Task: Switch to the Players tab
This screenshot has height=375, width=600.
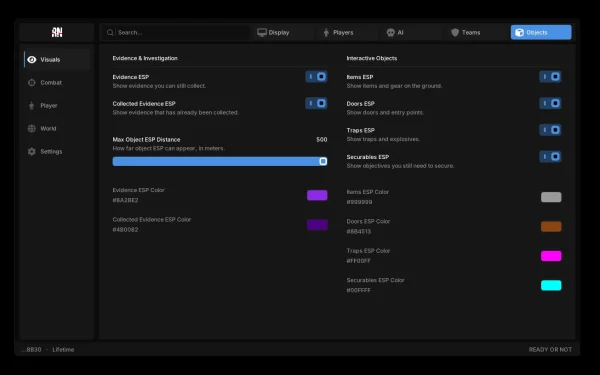Action: pyautogui.click(x=347, y=33)
